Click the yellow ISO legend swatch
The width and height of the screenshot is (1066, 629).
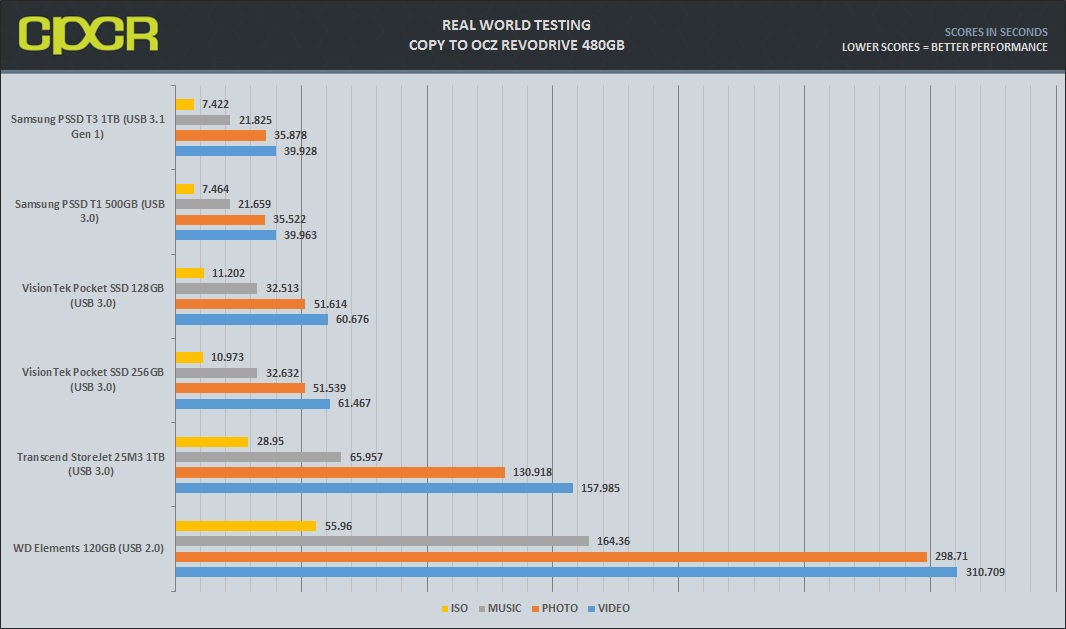[x=445, y=609]
